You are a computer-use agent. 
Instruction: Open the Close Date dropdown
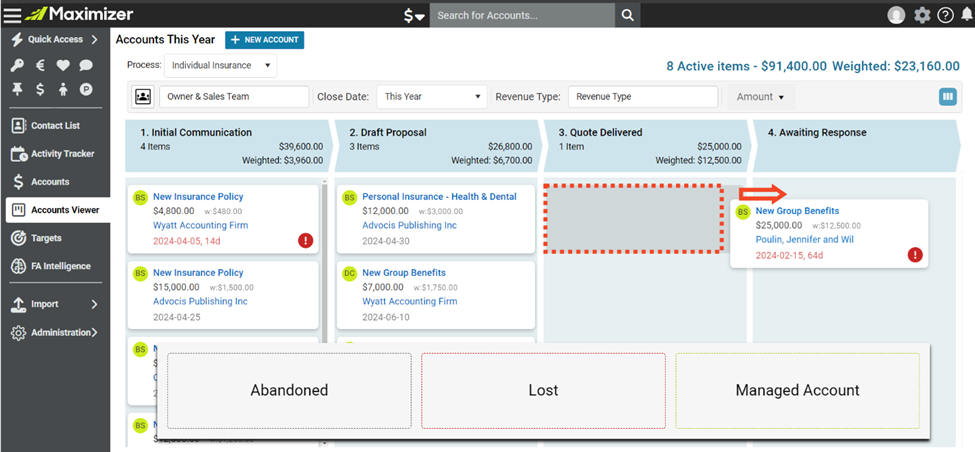pyautogui.click(x=432, y=97)
